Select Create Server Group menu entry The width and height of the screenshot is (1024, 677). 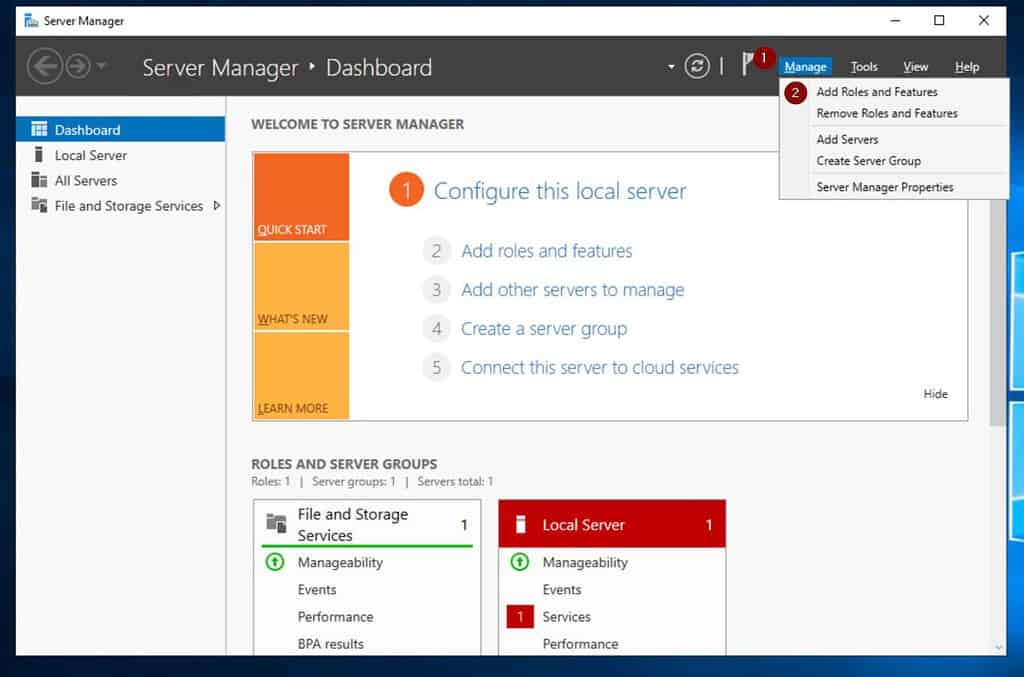(x=868, y=161)
